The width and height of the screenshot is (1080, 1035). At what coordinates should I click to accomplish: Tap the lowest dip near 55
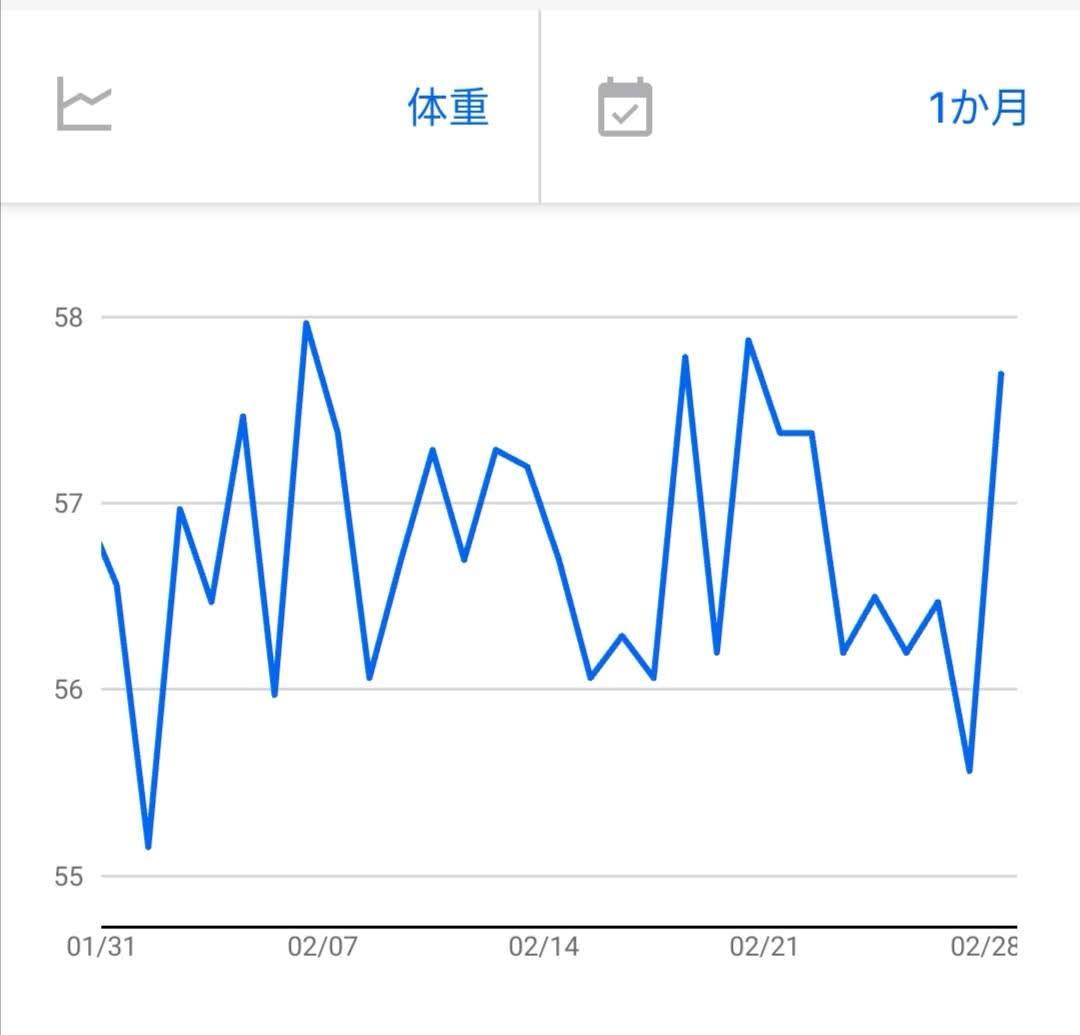(148, 846)
